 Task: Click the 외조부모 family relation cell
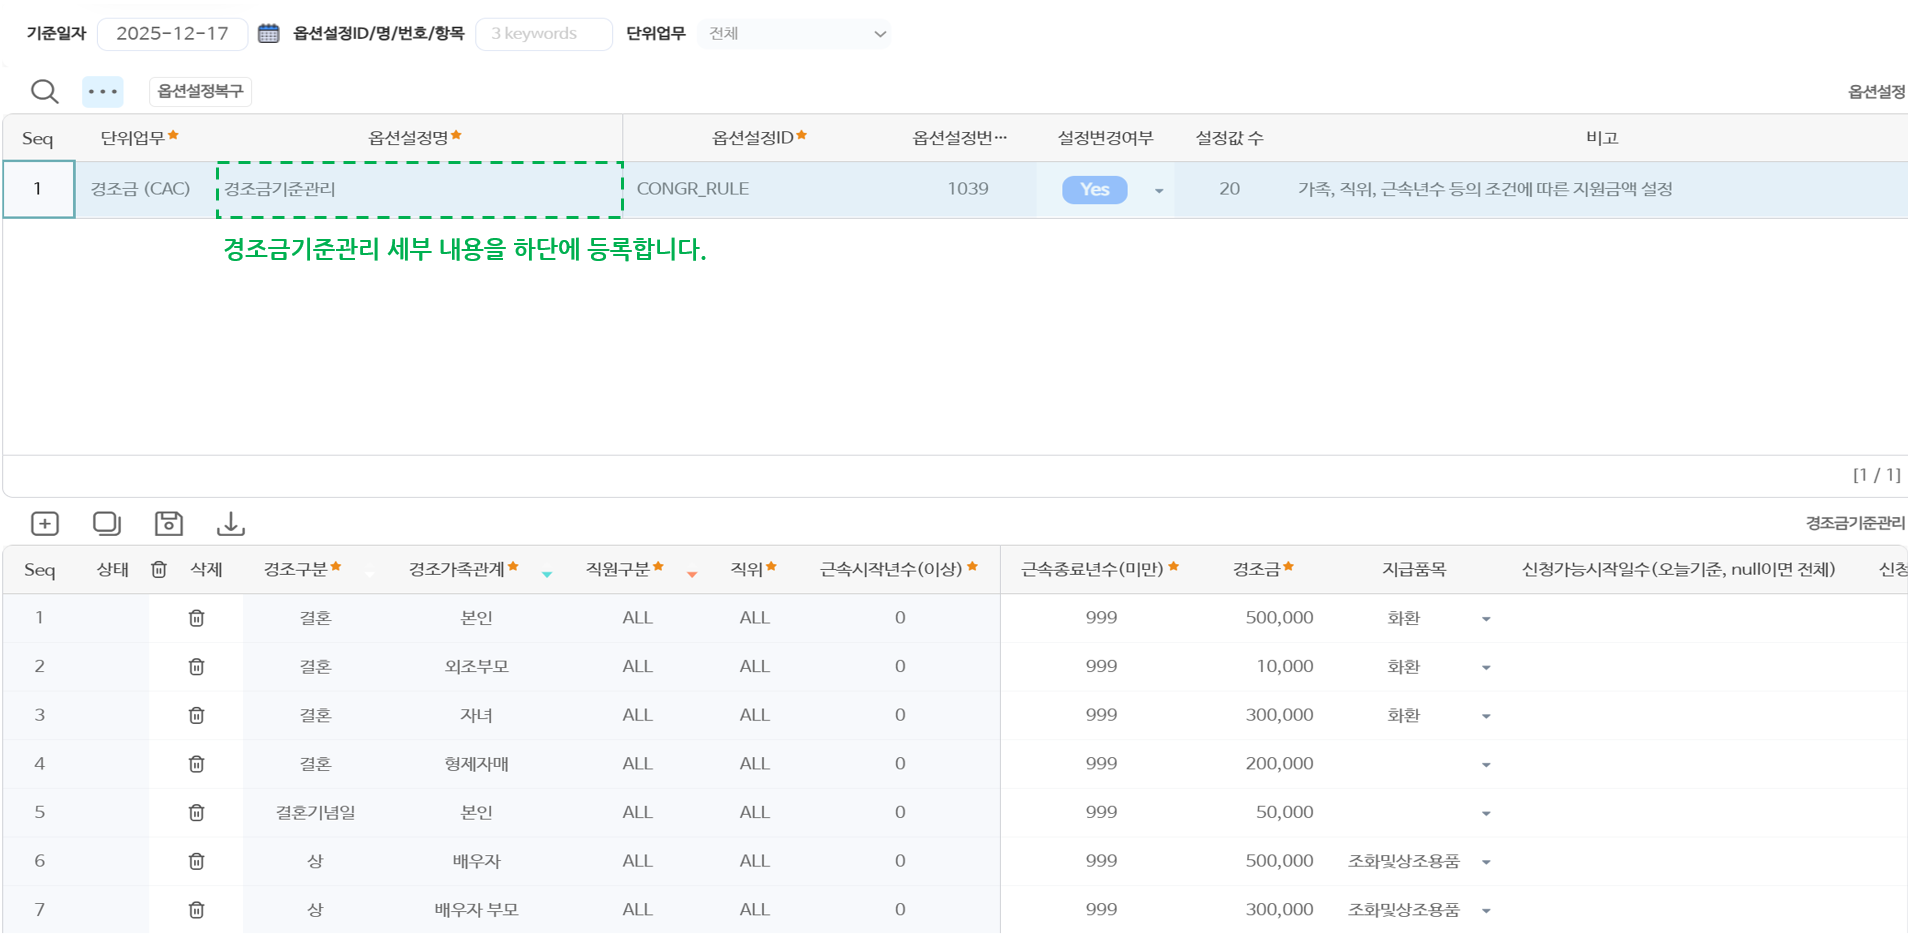[477, 666]
